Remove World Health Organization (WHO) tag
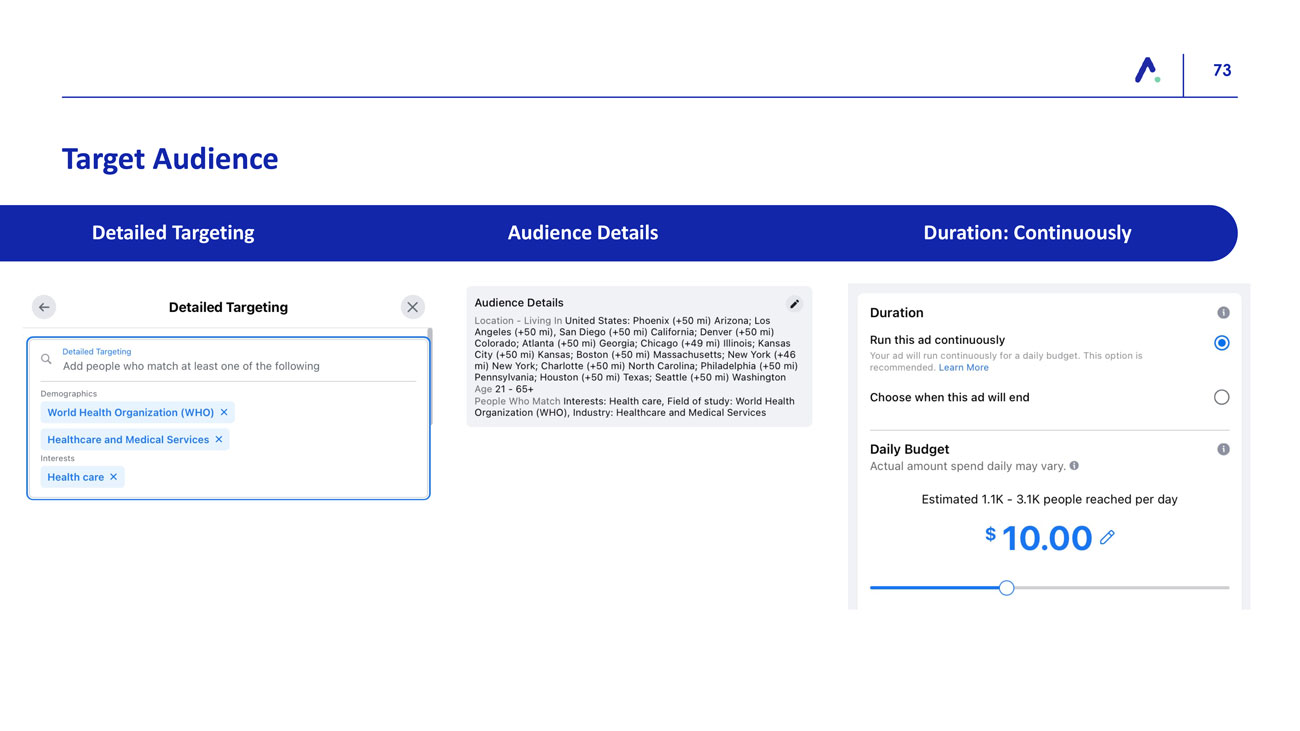 pyautogui.click(x=224, y=412)
